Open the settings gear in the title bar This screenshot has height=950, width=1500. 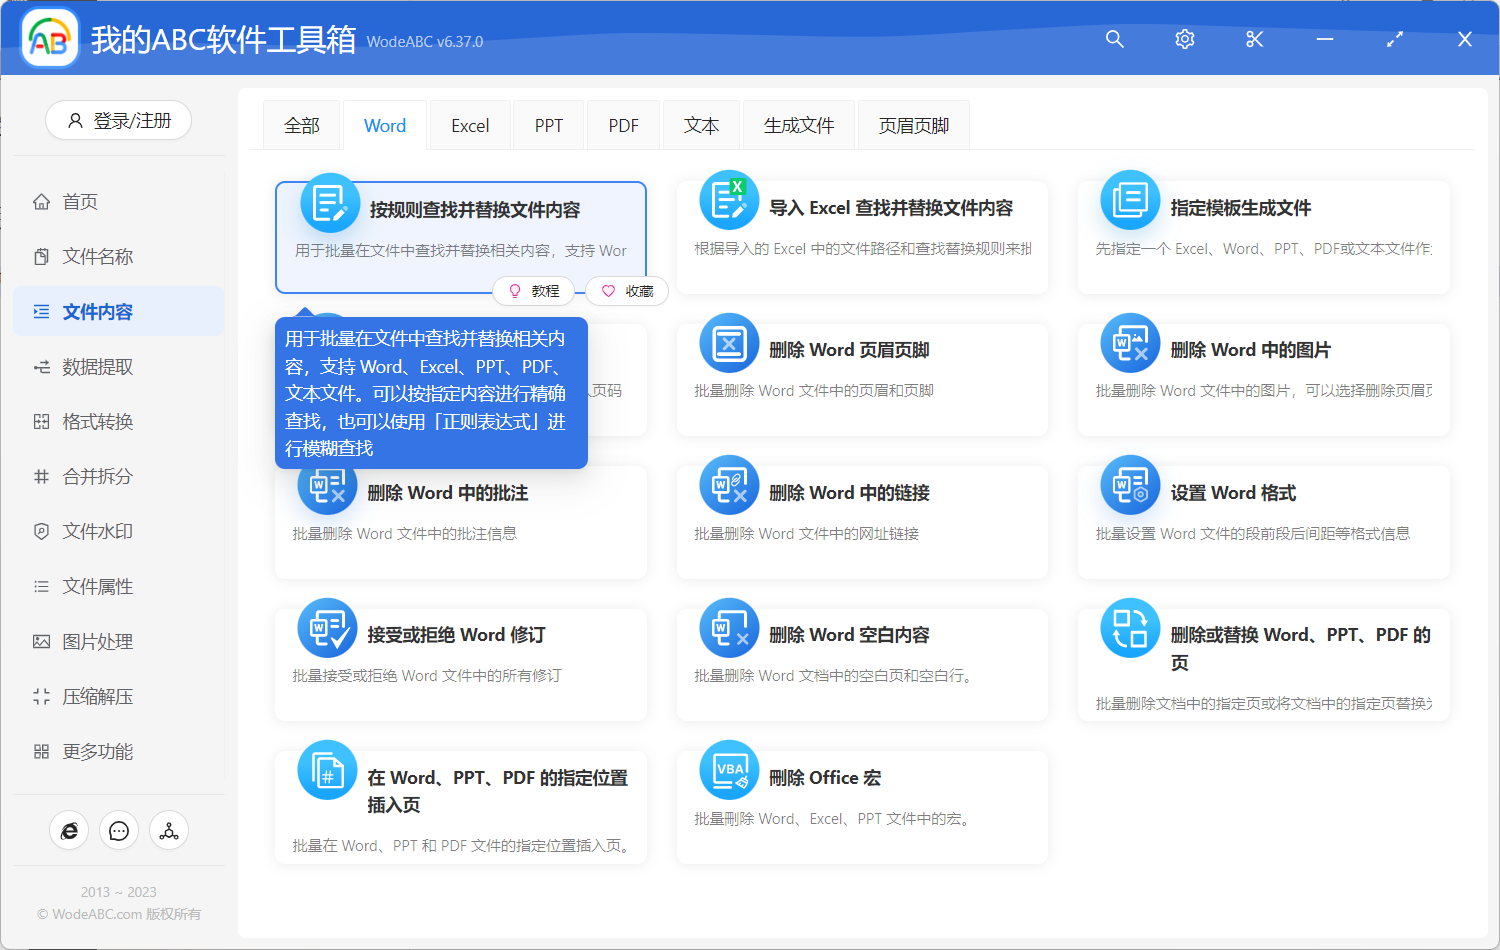[x=1184, y=39]
